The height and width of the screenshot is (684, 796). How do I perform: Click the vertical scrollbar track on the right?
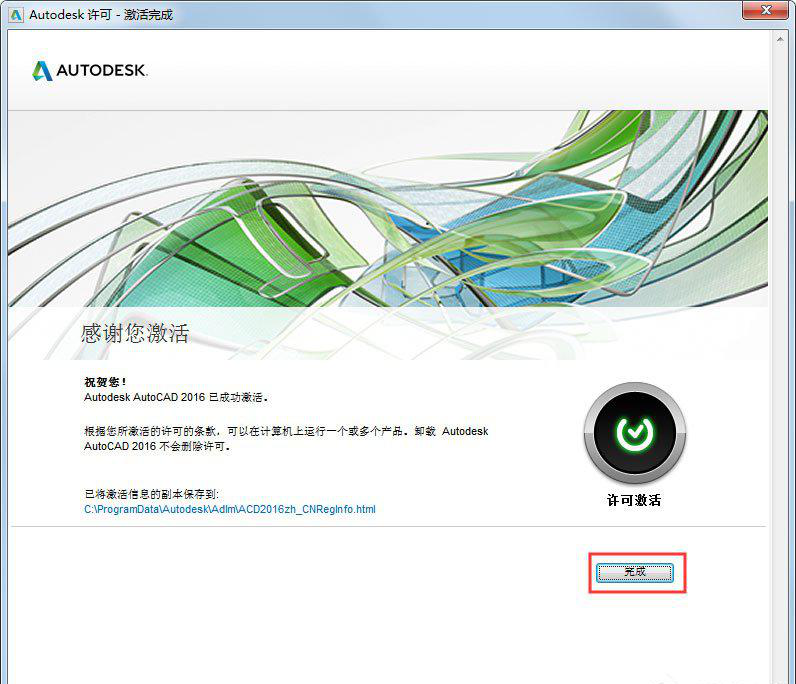pyautogui.click(x=779, y=350)
